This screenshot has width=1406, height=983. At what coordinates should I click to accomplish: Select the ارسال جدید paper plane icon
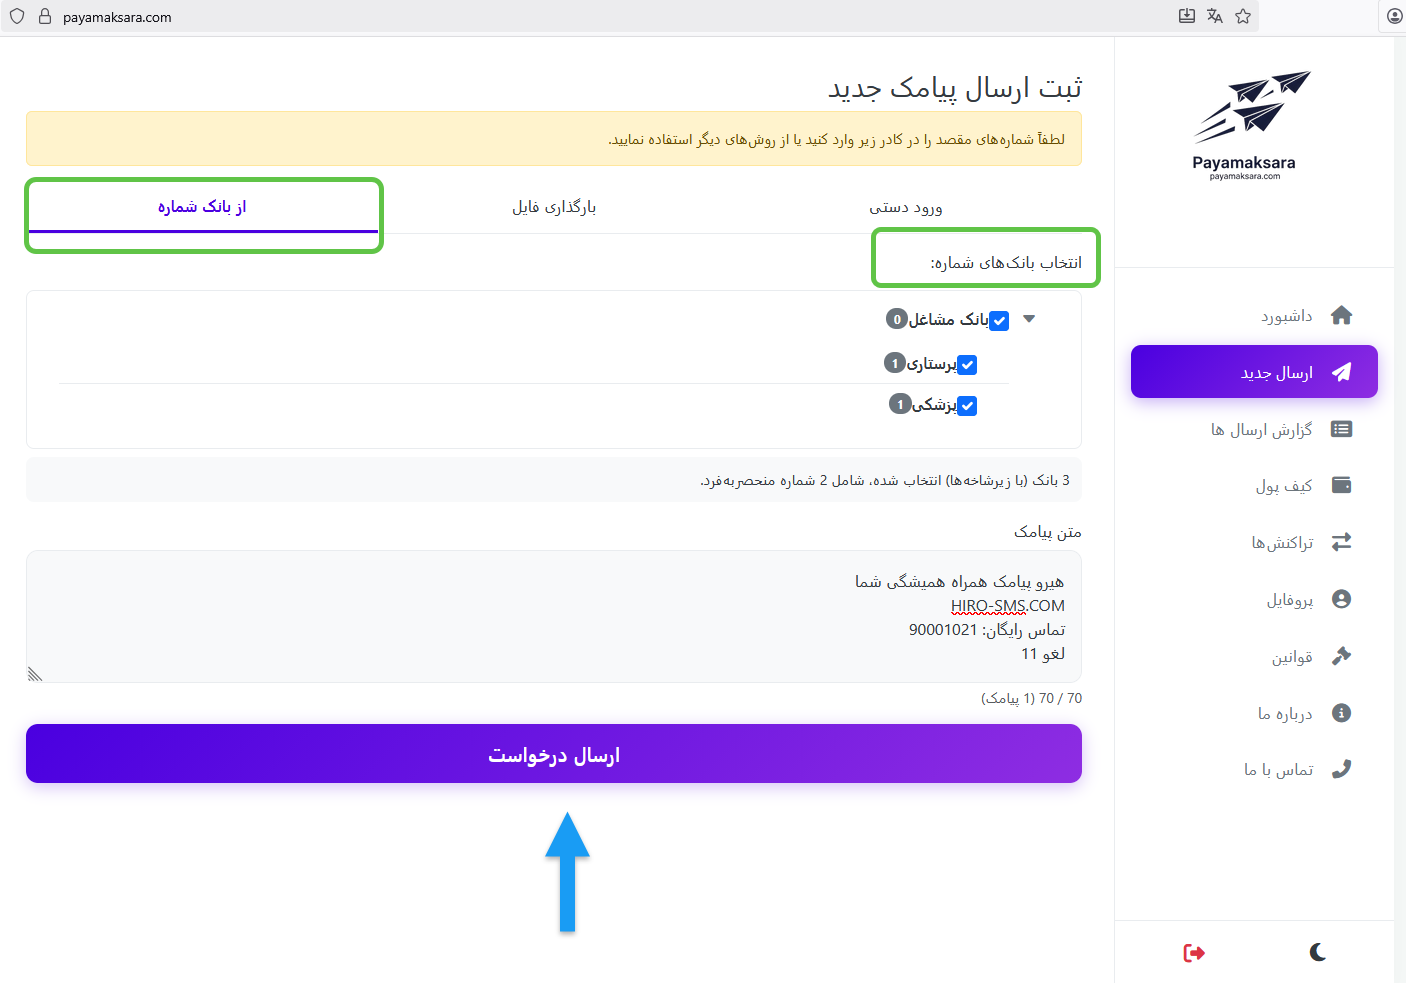click(1342, 371)
